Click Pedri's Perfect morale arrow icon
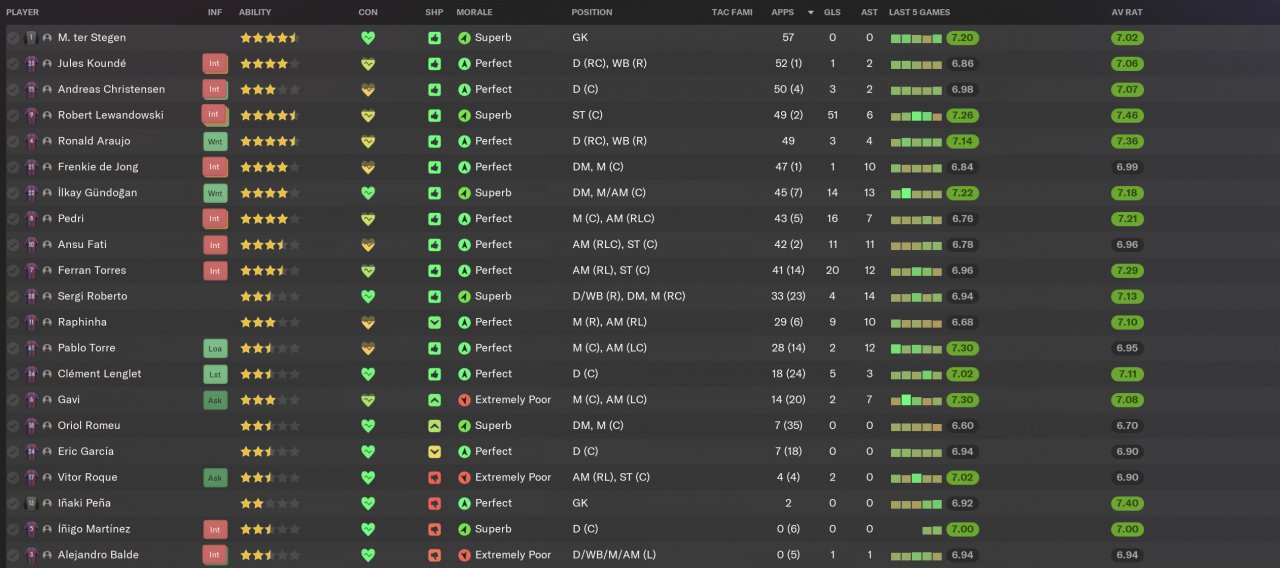Viewport: 1280px width, 568px height. tap(464, 219)
